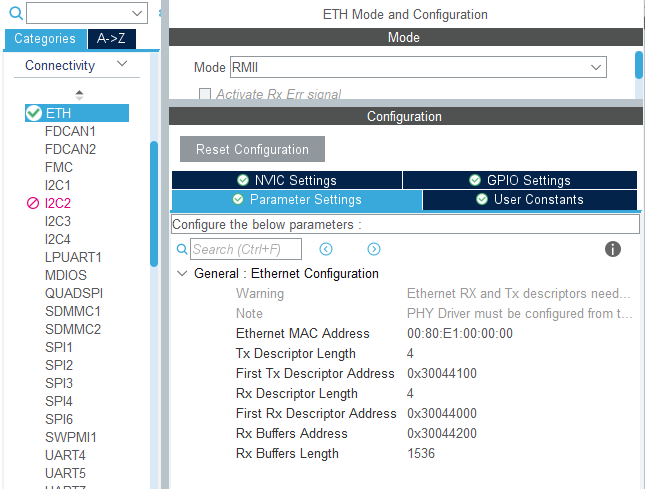
Task: Open the peripheral search combo box
Action: pyautogui.click(x=87, y=13)
